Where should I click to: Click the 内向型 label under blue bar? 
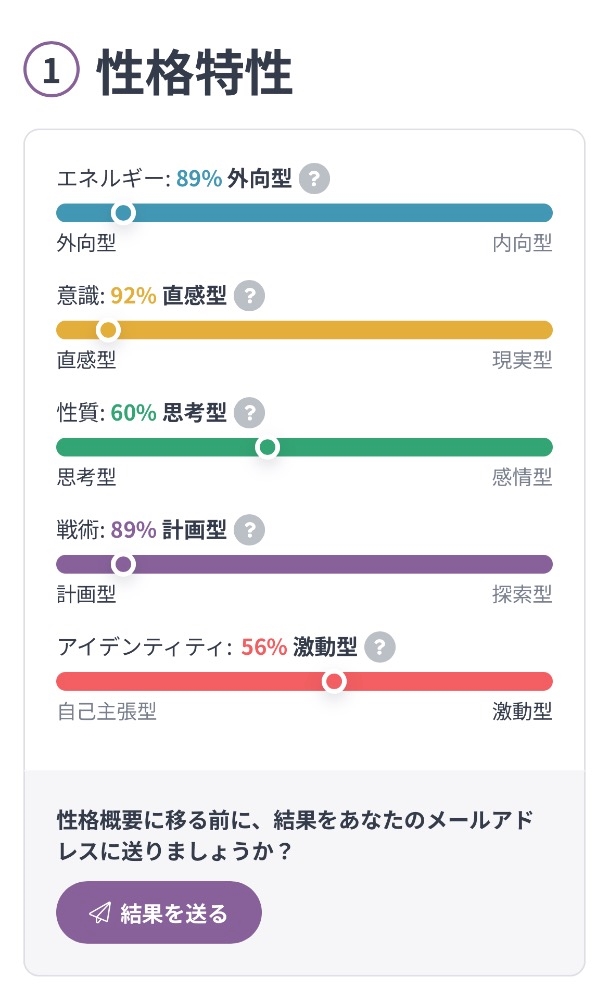[522, 243]
